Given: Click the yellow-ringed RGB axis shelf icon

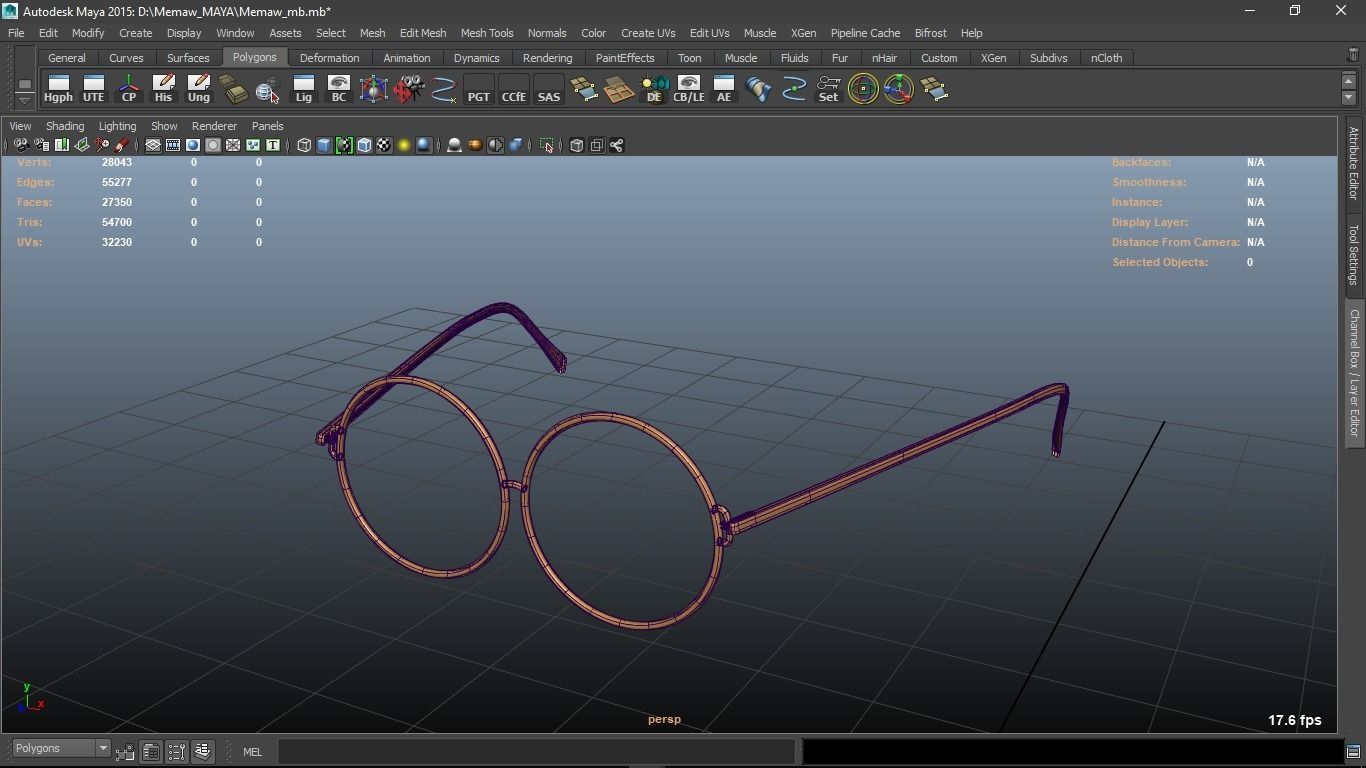Looking at the screenshot, I should tap(898, 89).
